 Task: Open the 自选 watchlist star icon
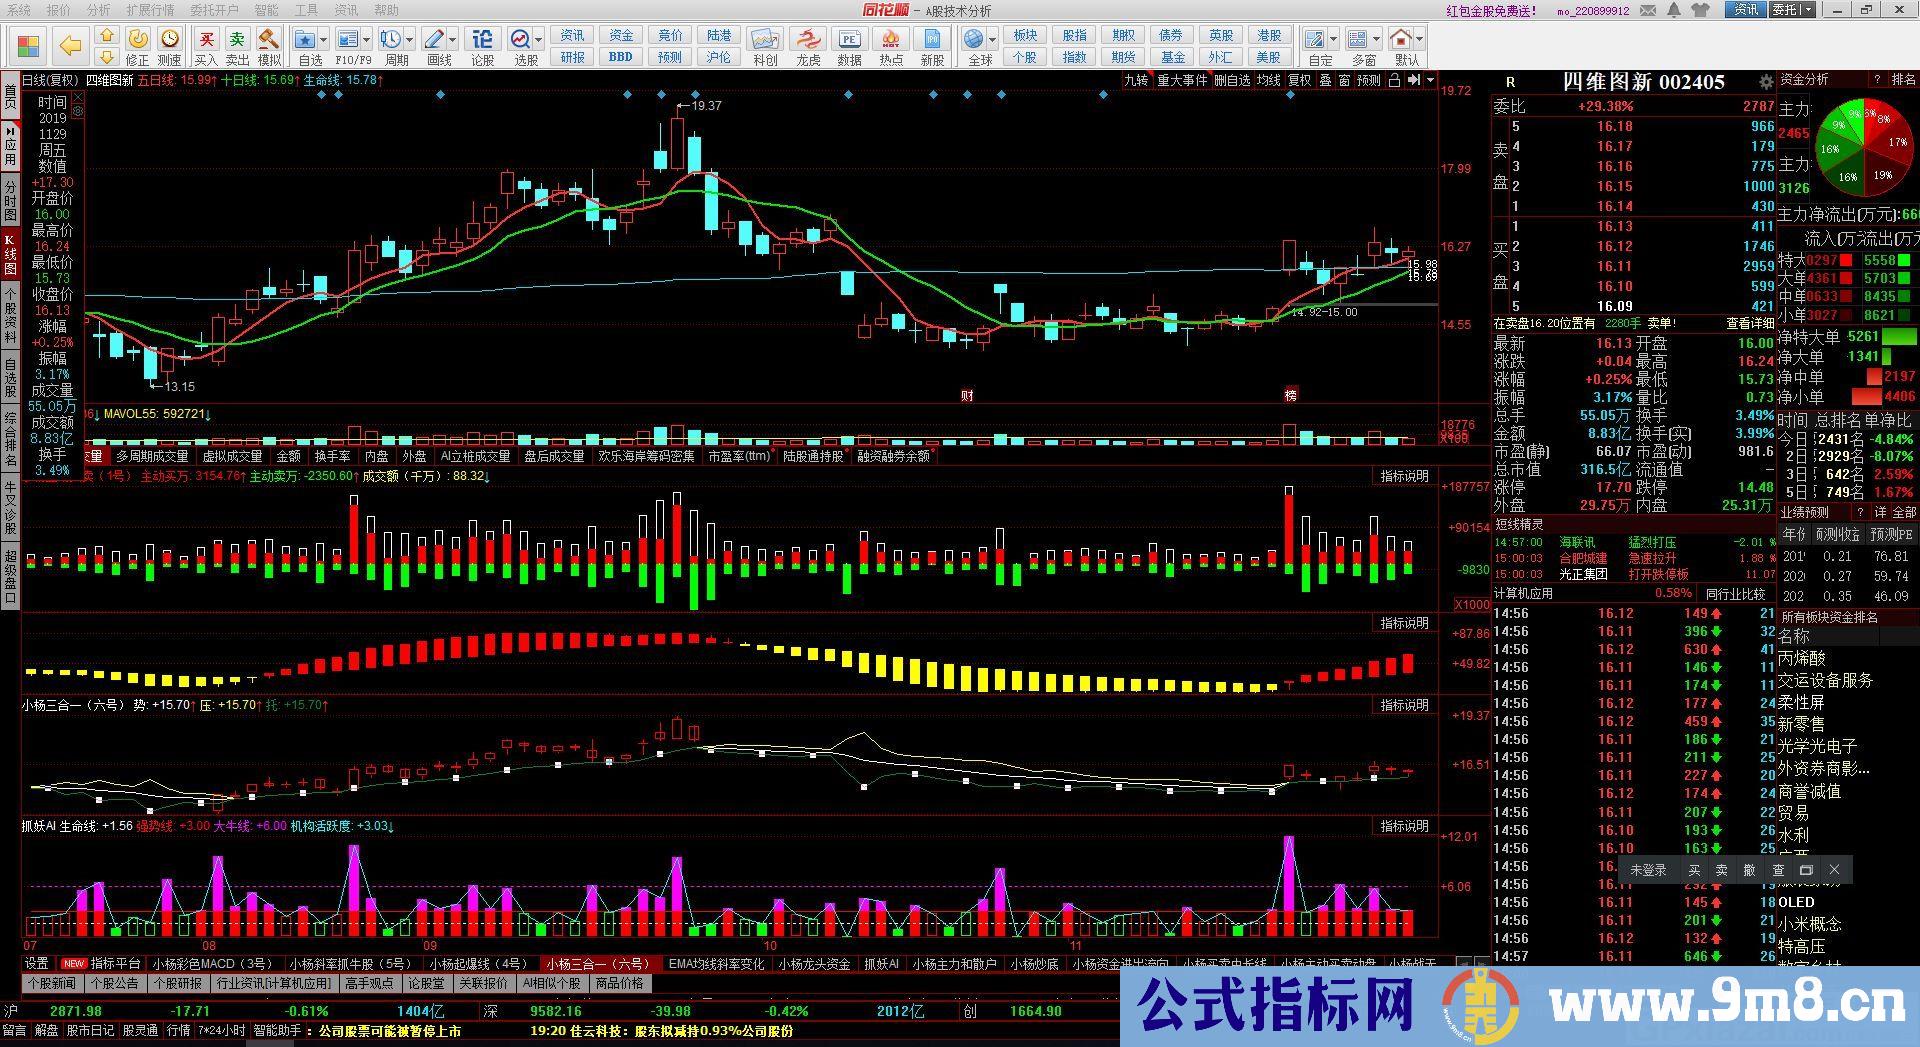tap(306, 39)
